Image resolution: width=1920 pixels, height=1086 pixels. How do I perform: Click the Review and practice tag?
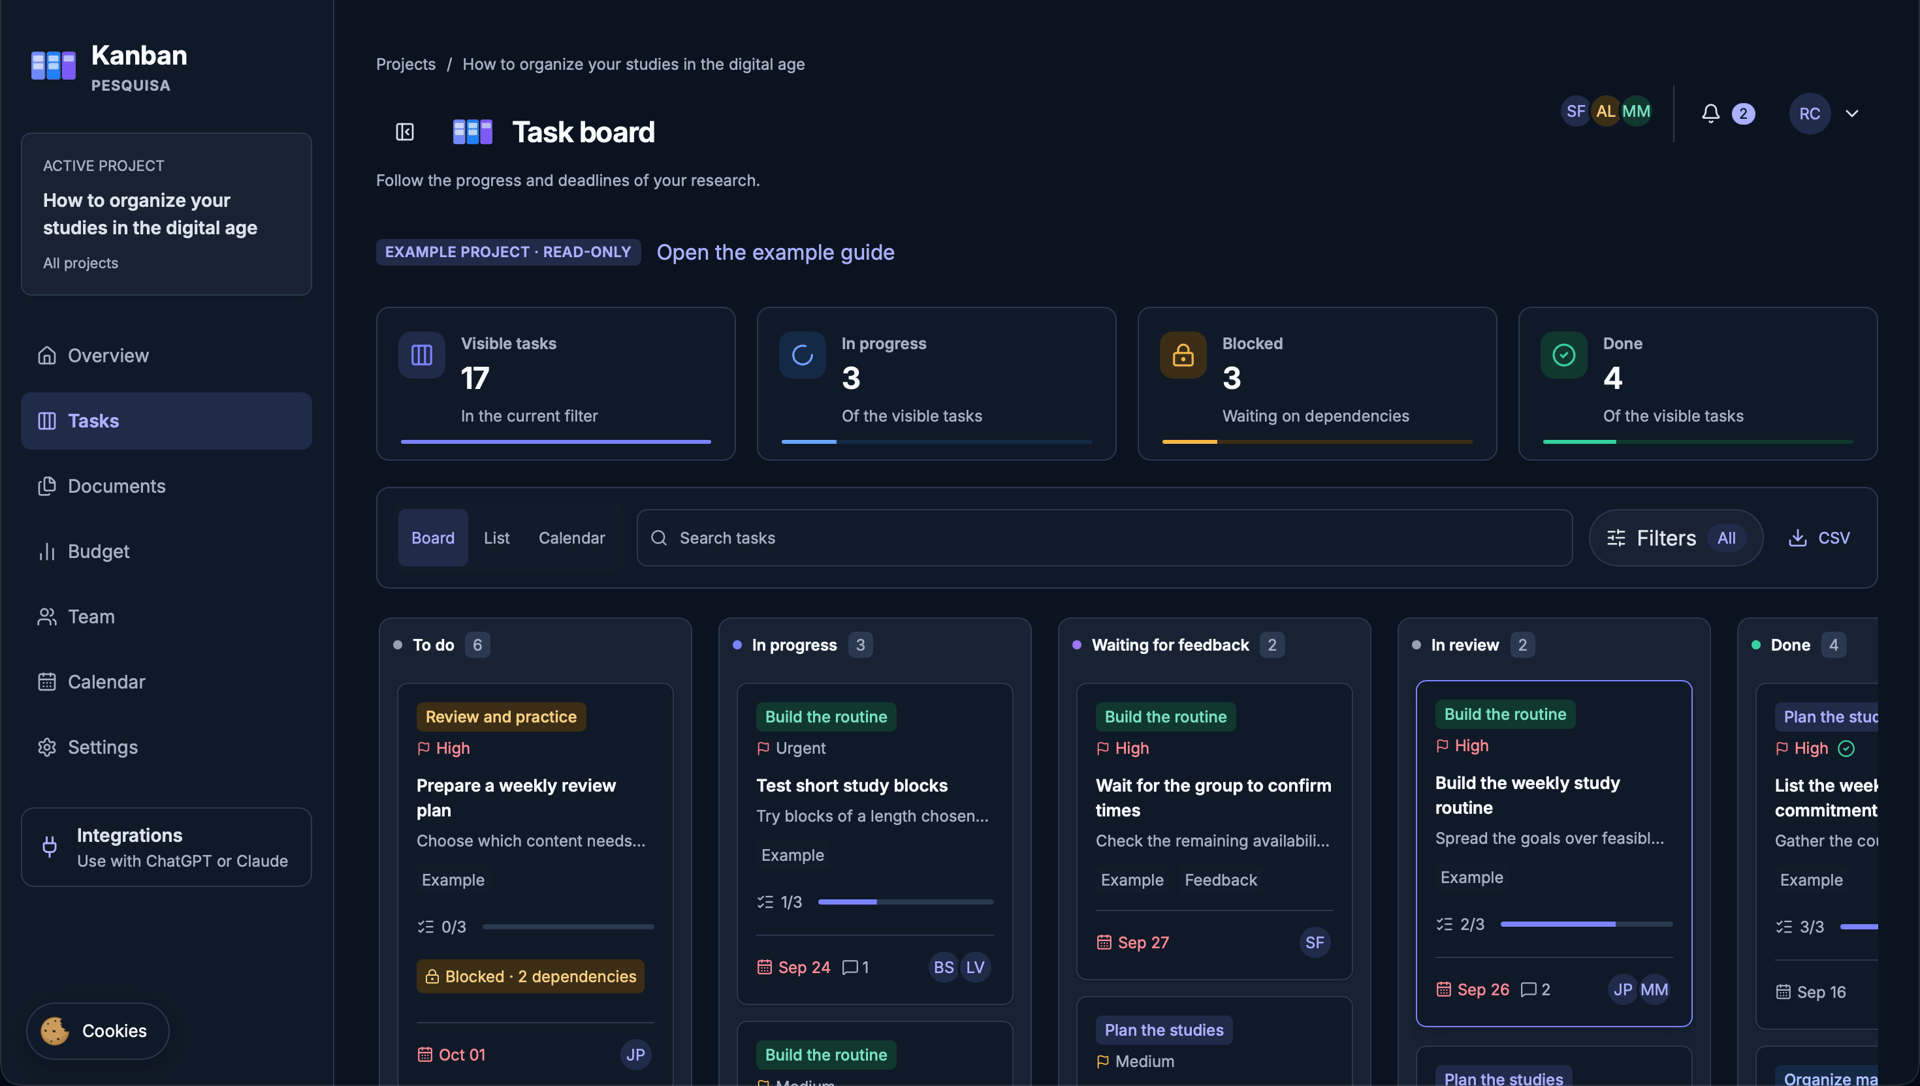coord(501,717)
